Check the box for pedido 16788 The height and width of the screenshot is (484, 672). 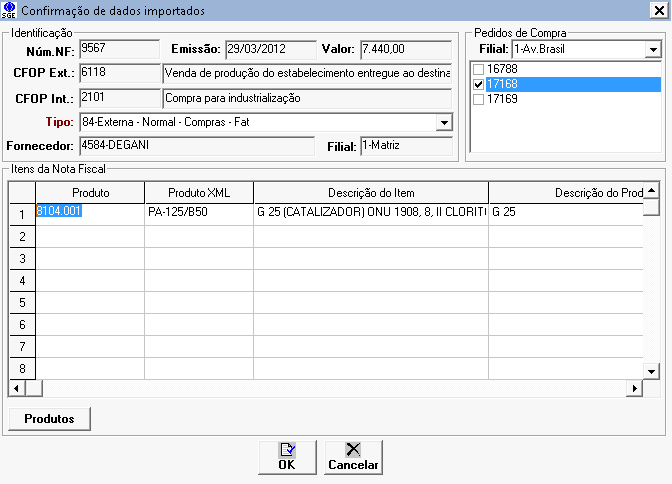point(478,69)
